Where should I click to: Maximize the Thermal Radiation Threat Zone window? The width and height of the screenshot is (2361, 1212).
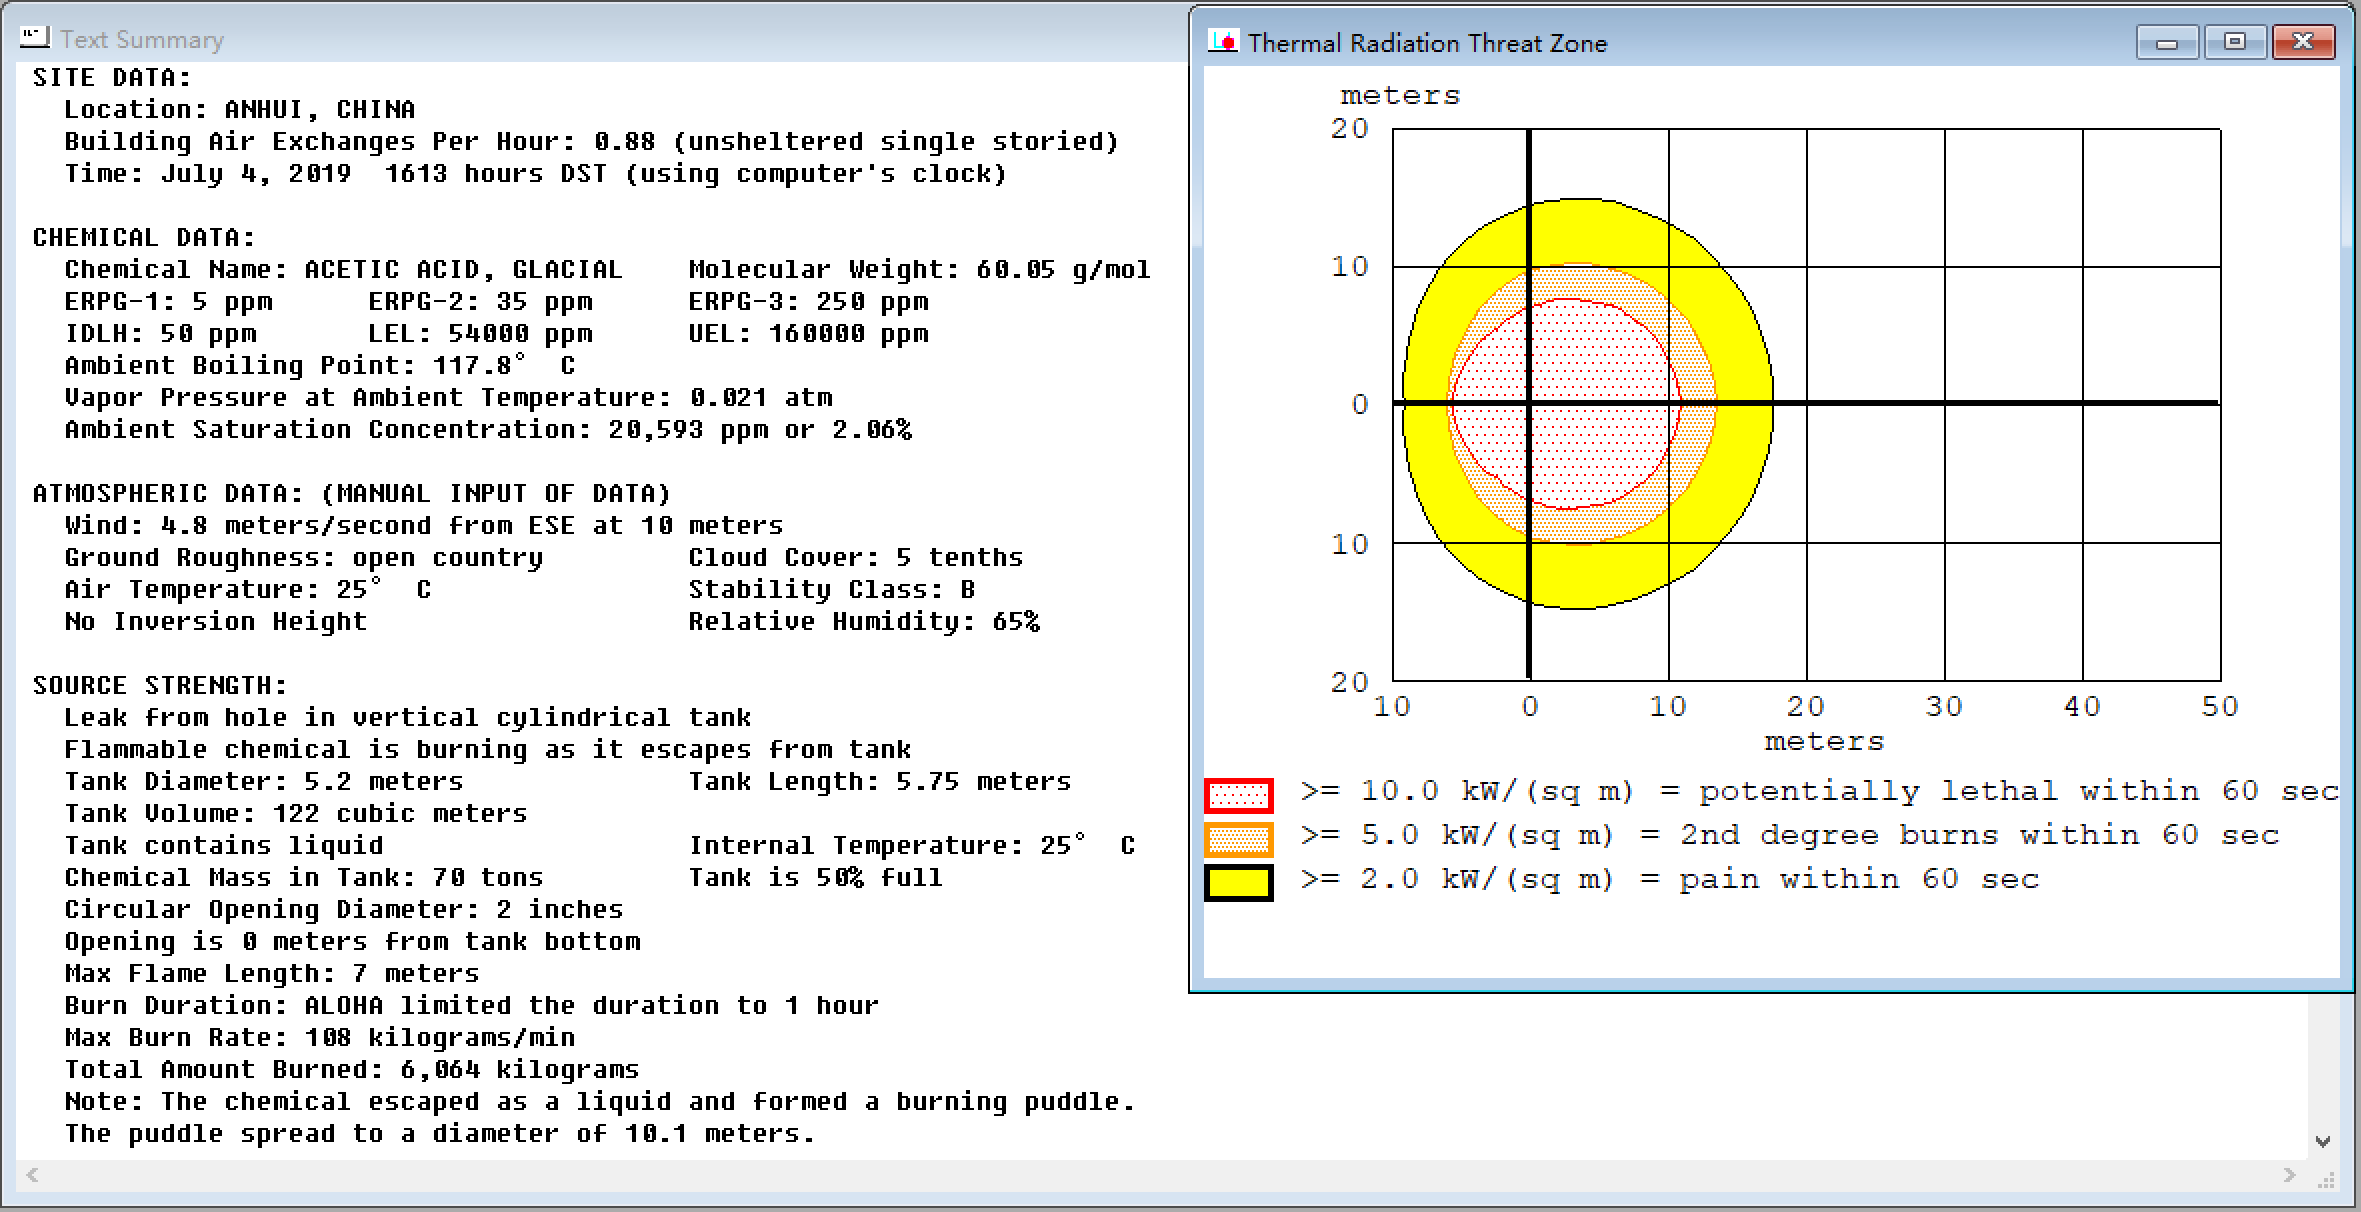coord(2234,42)
